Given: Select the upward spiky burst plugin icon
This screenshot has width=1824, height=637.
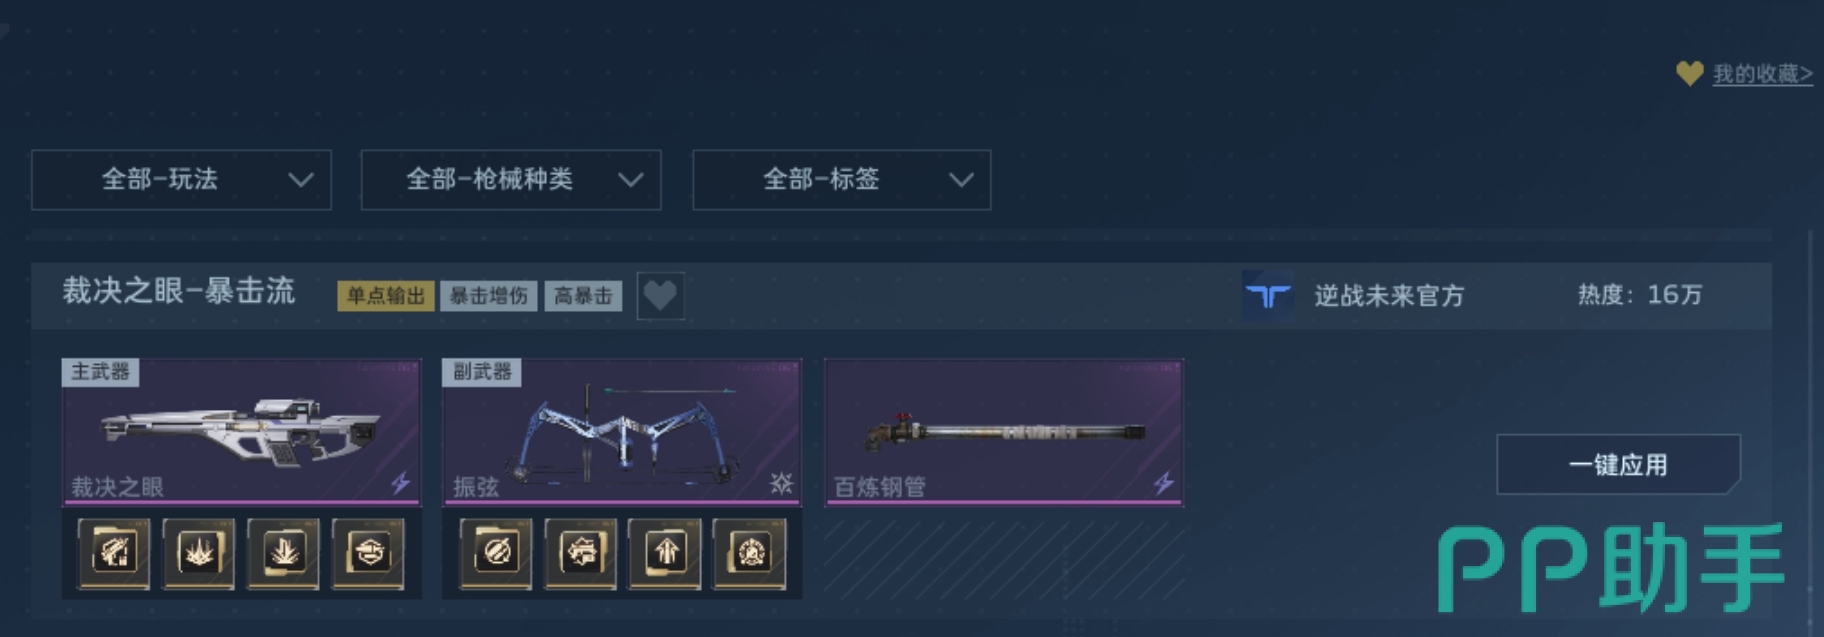Looking at the screenshot, I should click(x=199, y=553).
